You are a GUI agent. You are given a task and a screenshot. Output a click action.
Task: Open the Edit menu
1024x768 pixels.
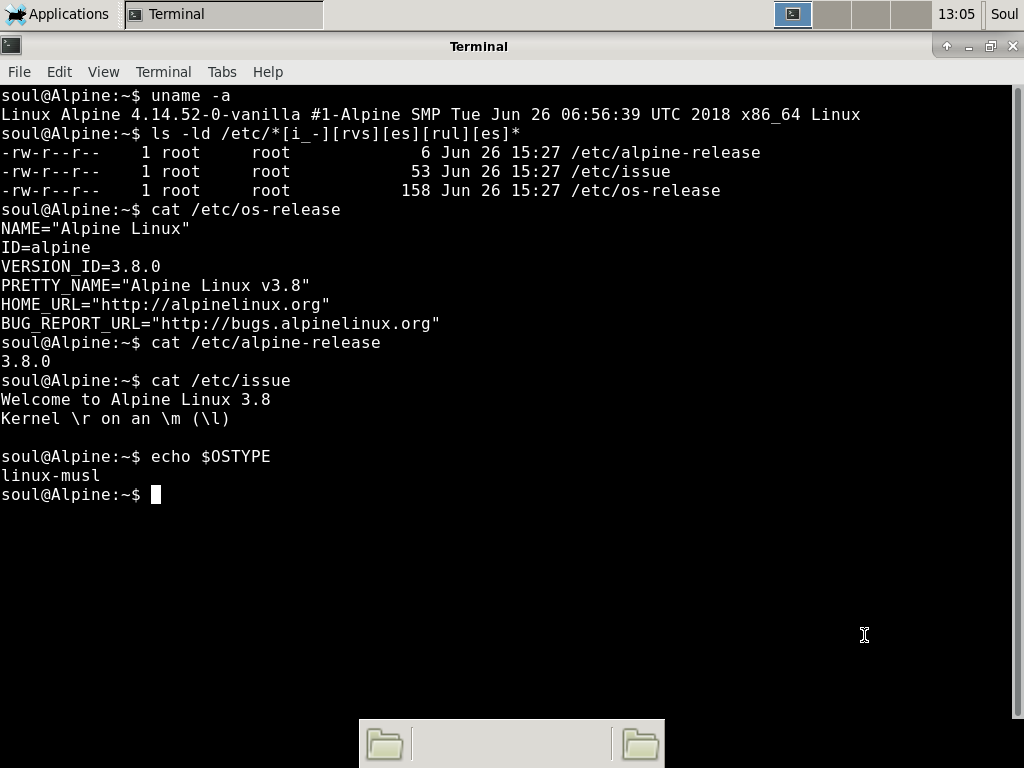pos(59,72)
